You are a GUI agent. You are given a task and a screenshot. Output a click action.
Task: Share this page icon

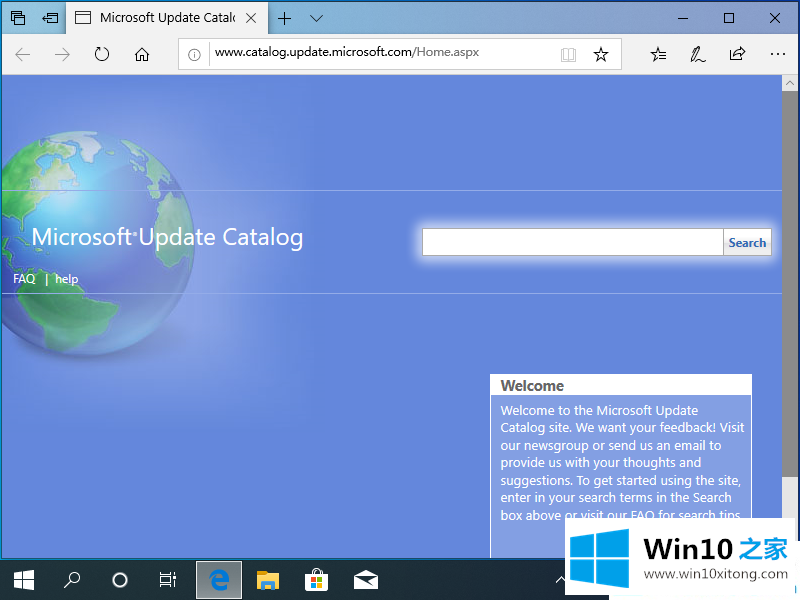click(737, 54)
